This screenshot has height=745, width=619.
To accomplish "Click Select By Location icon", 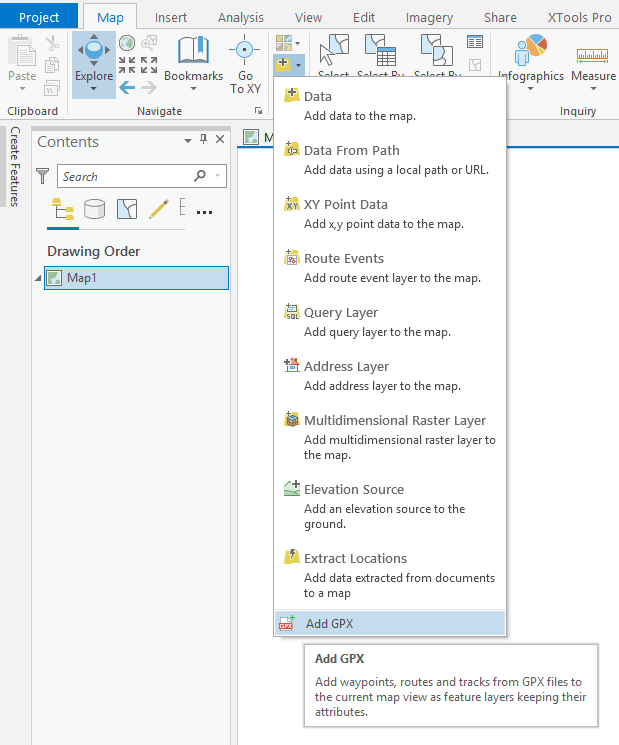I will point(437,49).
